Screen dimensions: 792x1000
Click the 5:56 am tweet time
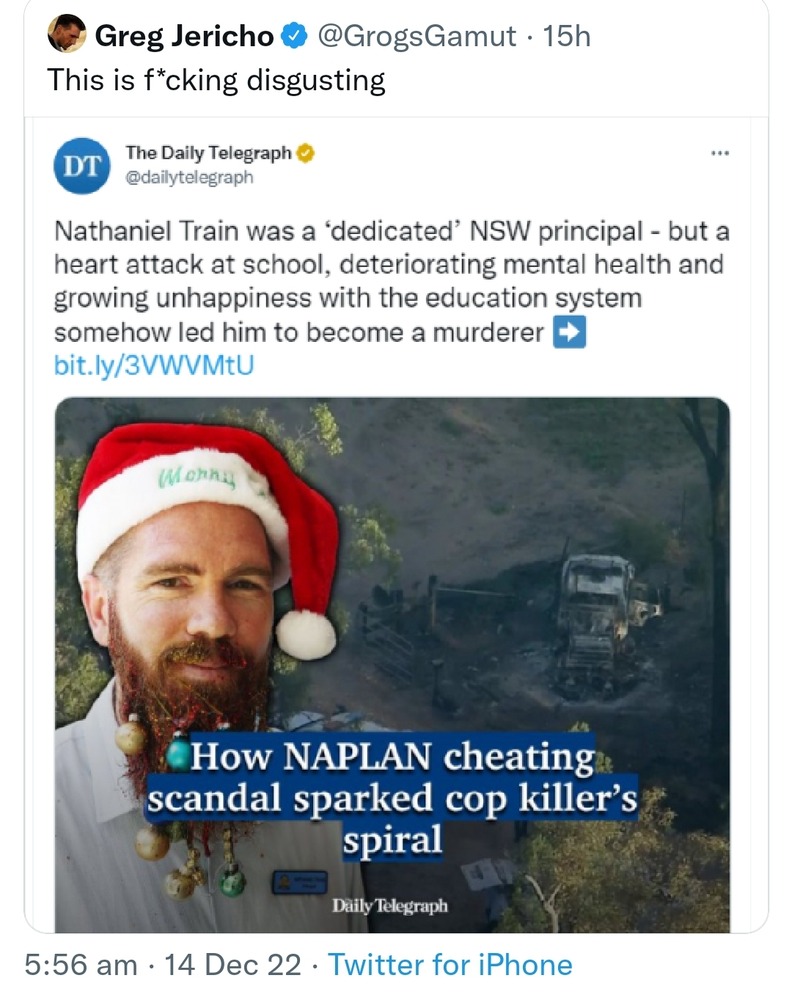point(81,965)
